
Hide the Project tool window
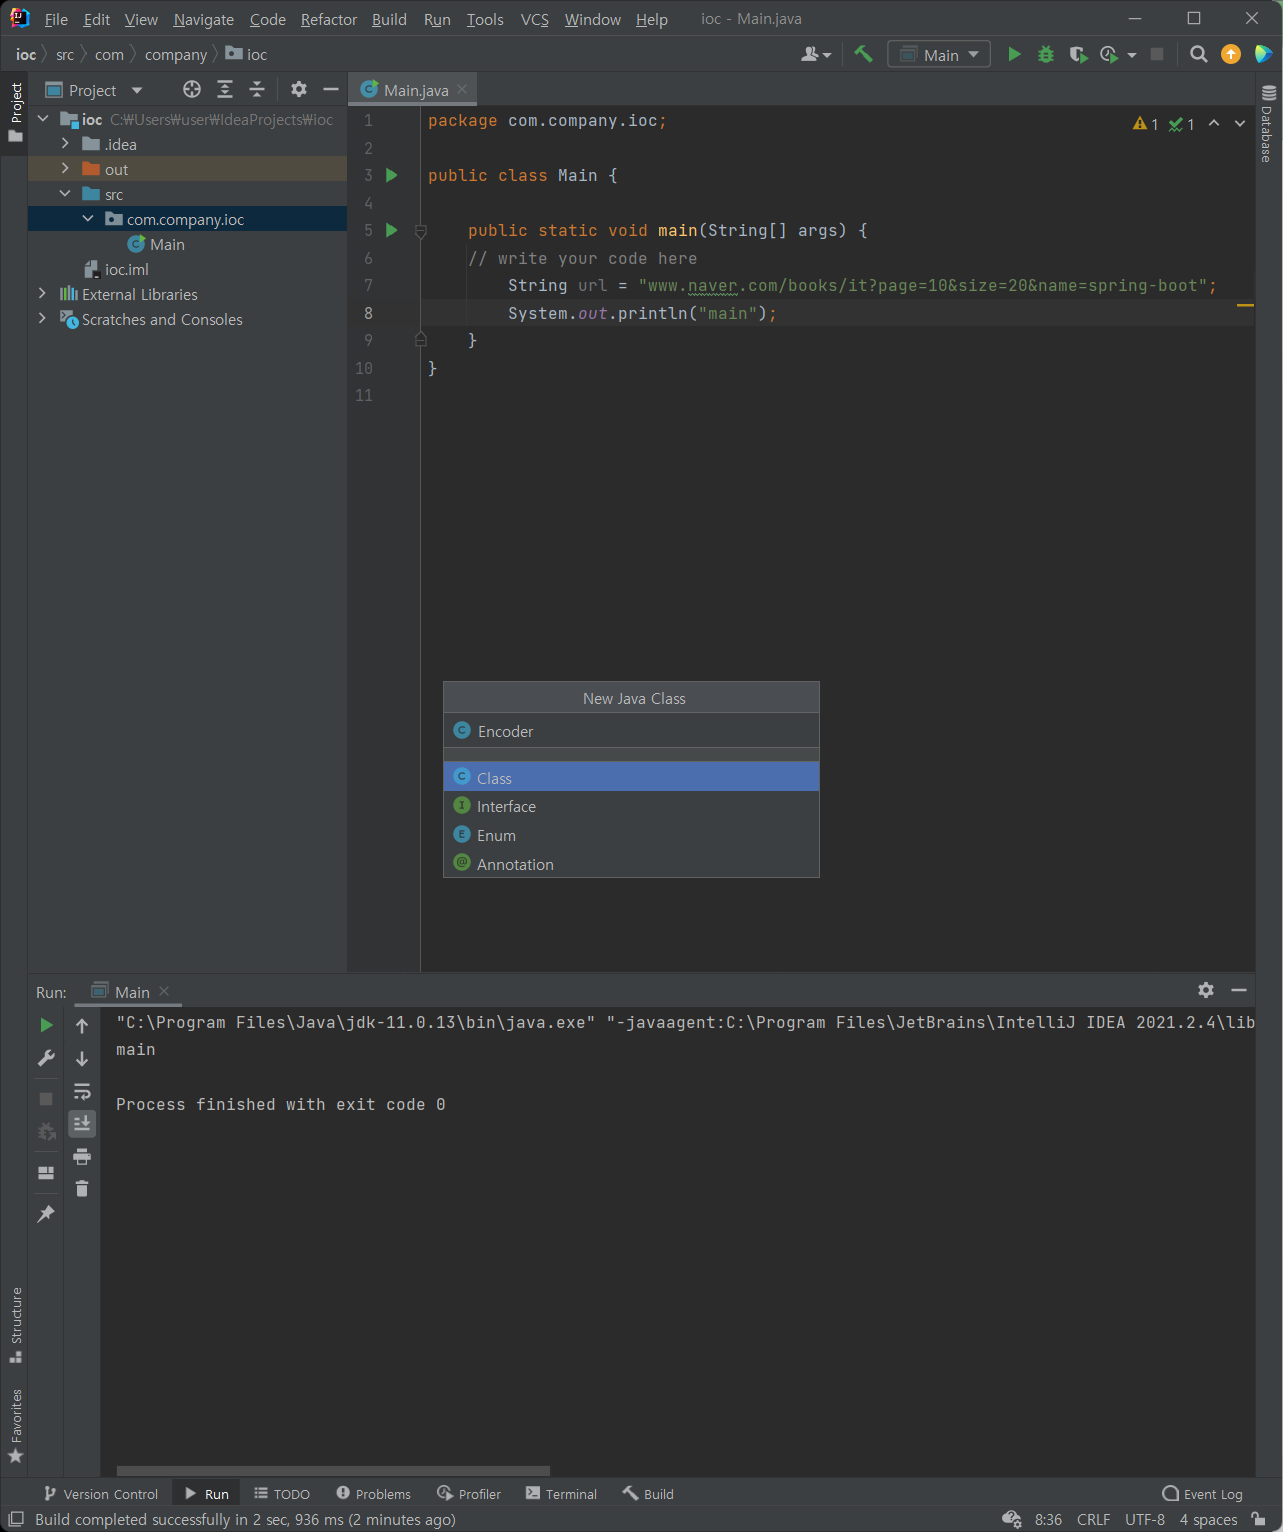point(331,89)
